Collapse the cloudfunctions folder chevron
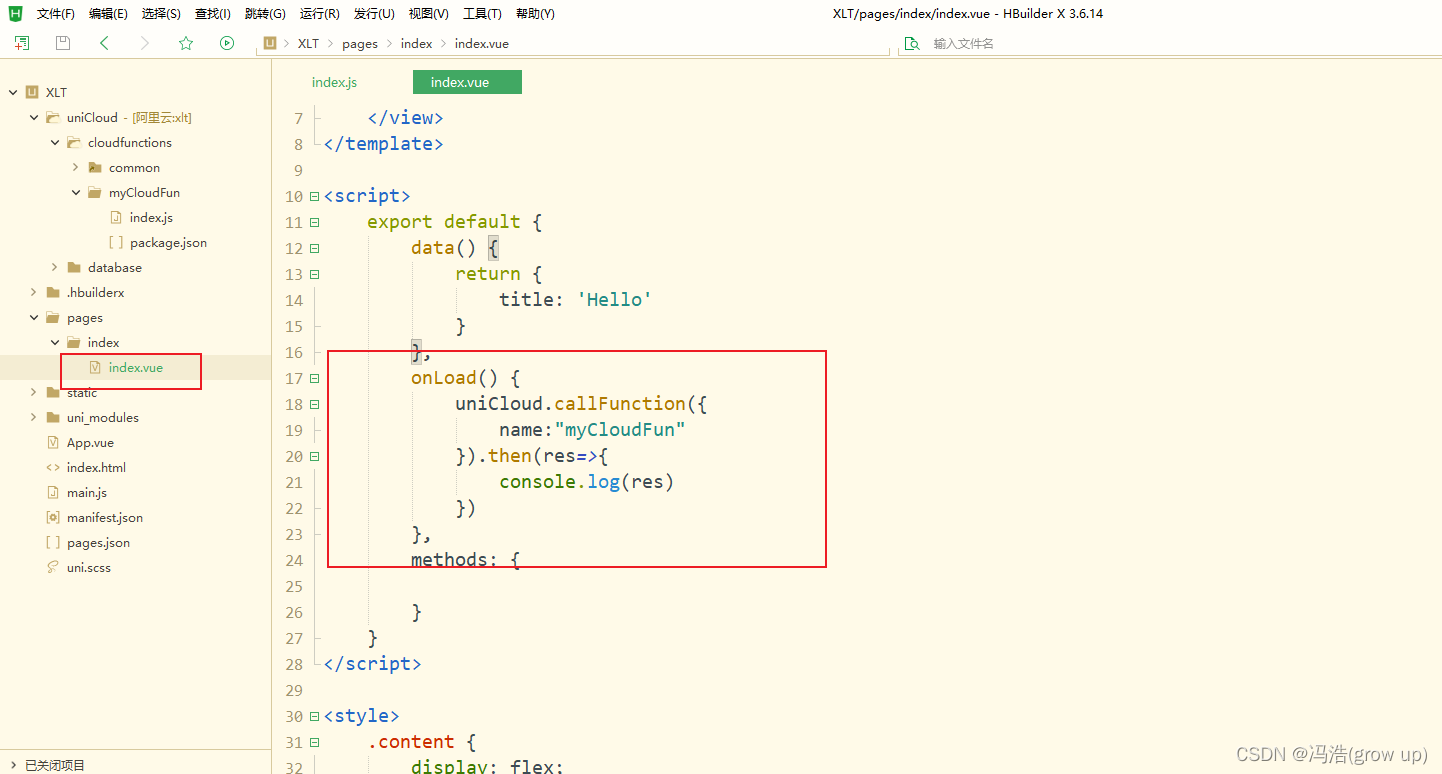This screenshot has height=774, width=1442. (x=55, y=142)
